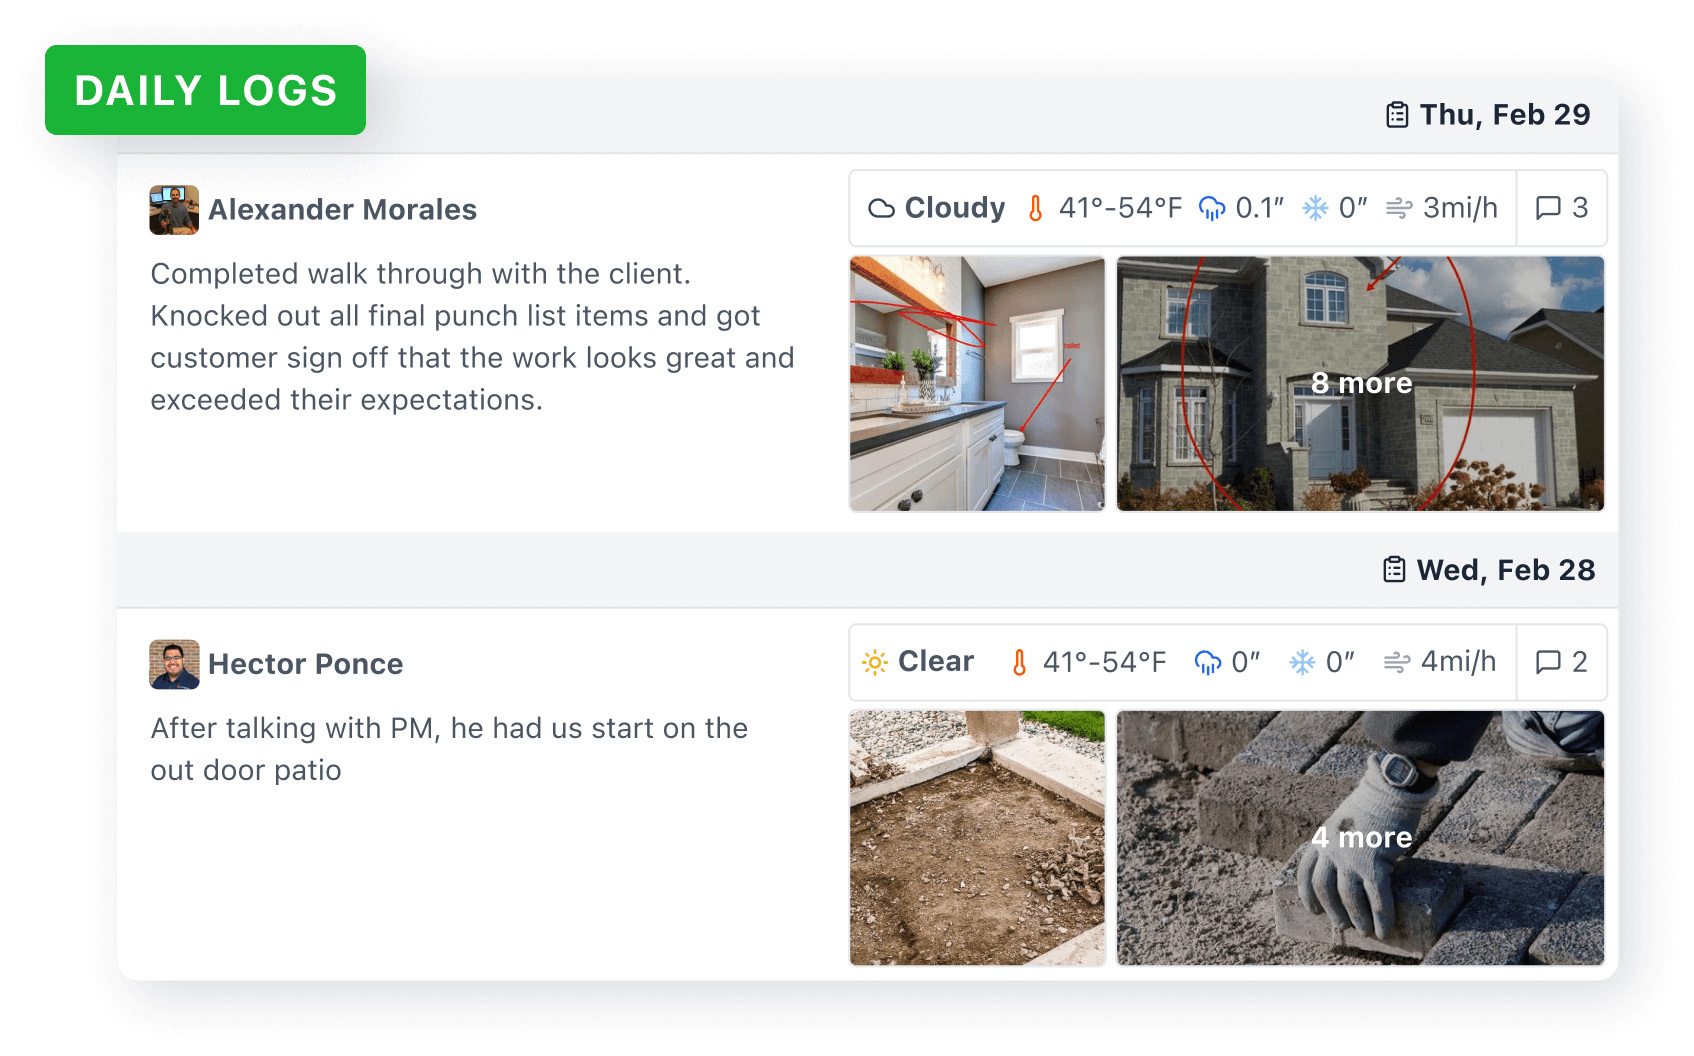Click the precipitation icon showing 0.1 inches
Screen dimensions: 1694x1056
coord(1213,208)
